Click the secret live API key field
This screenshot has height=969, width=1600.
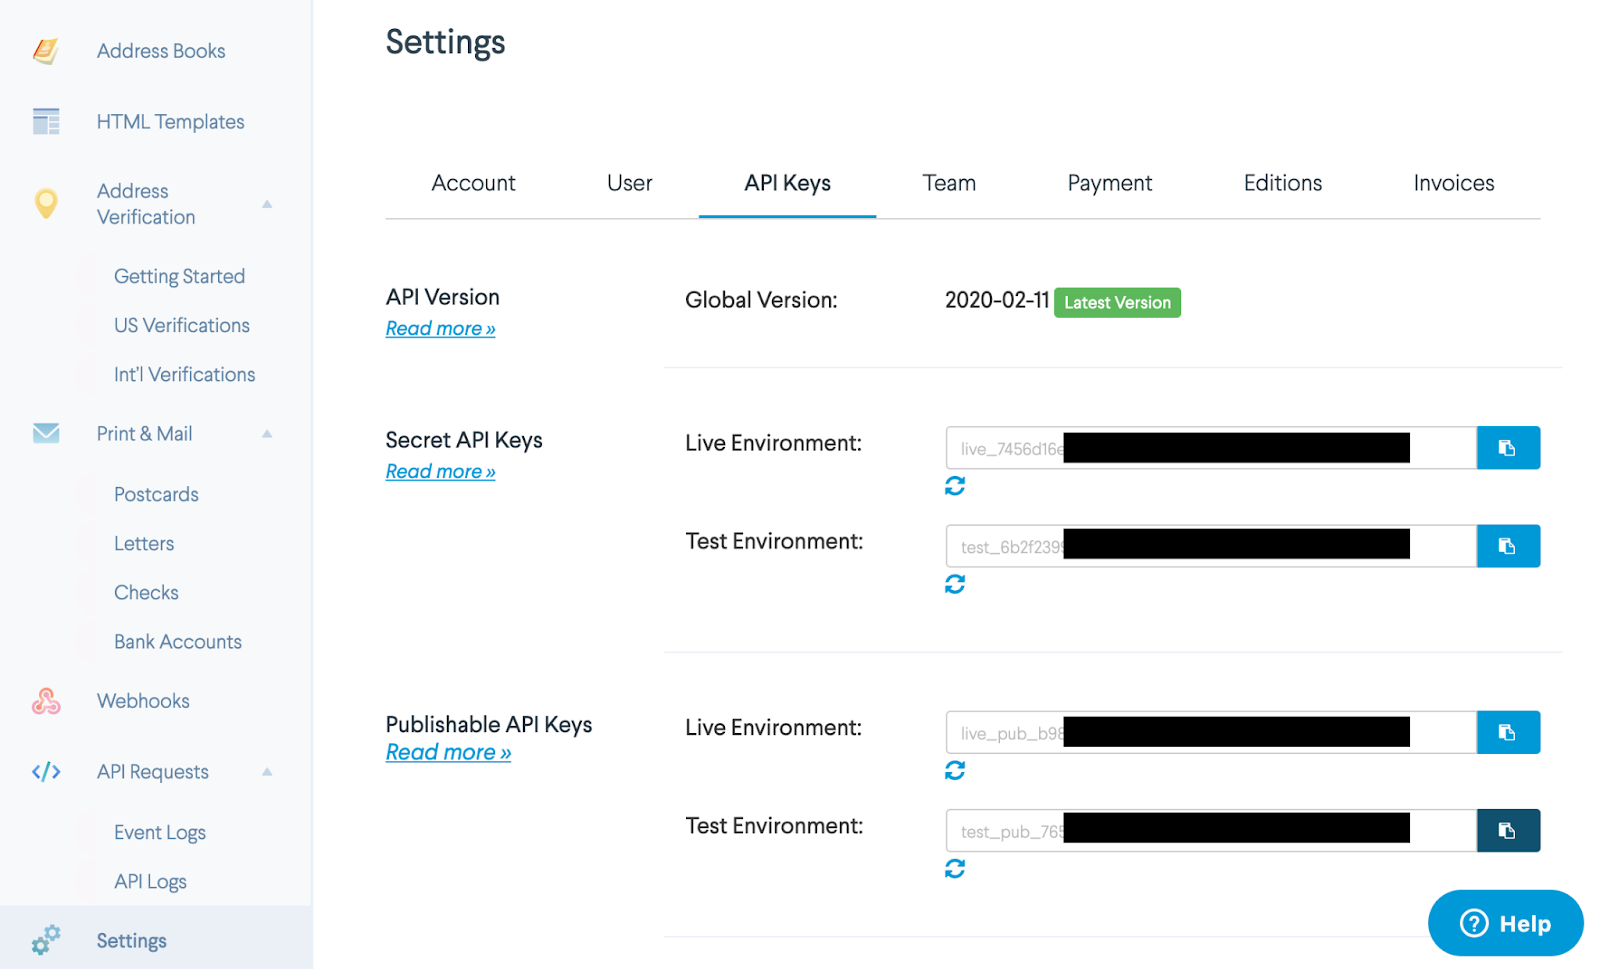(1210, 448)
